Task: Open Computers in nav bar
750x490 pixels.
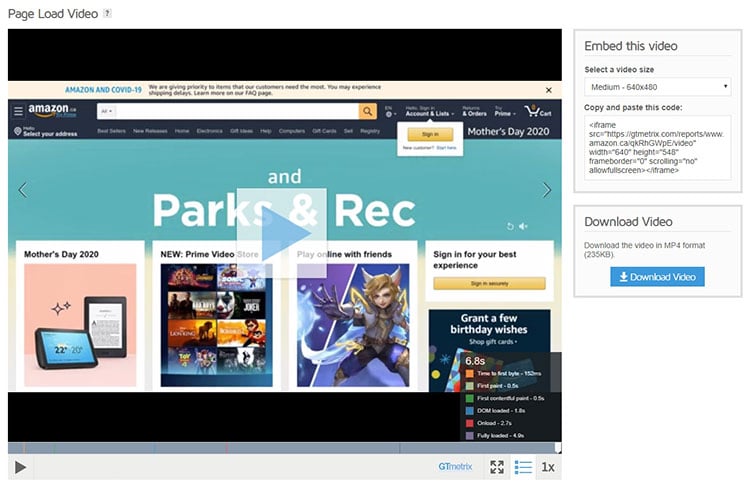Action: point(292,131)
